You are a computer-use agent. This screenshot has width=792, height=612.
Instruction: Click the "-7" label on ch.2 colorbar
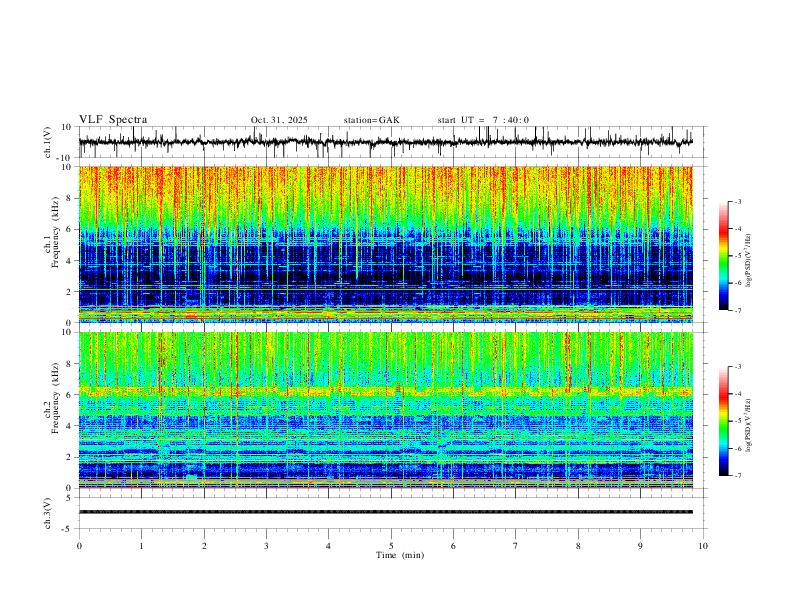coord(737,476)
